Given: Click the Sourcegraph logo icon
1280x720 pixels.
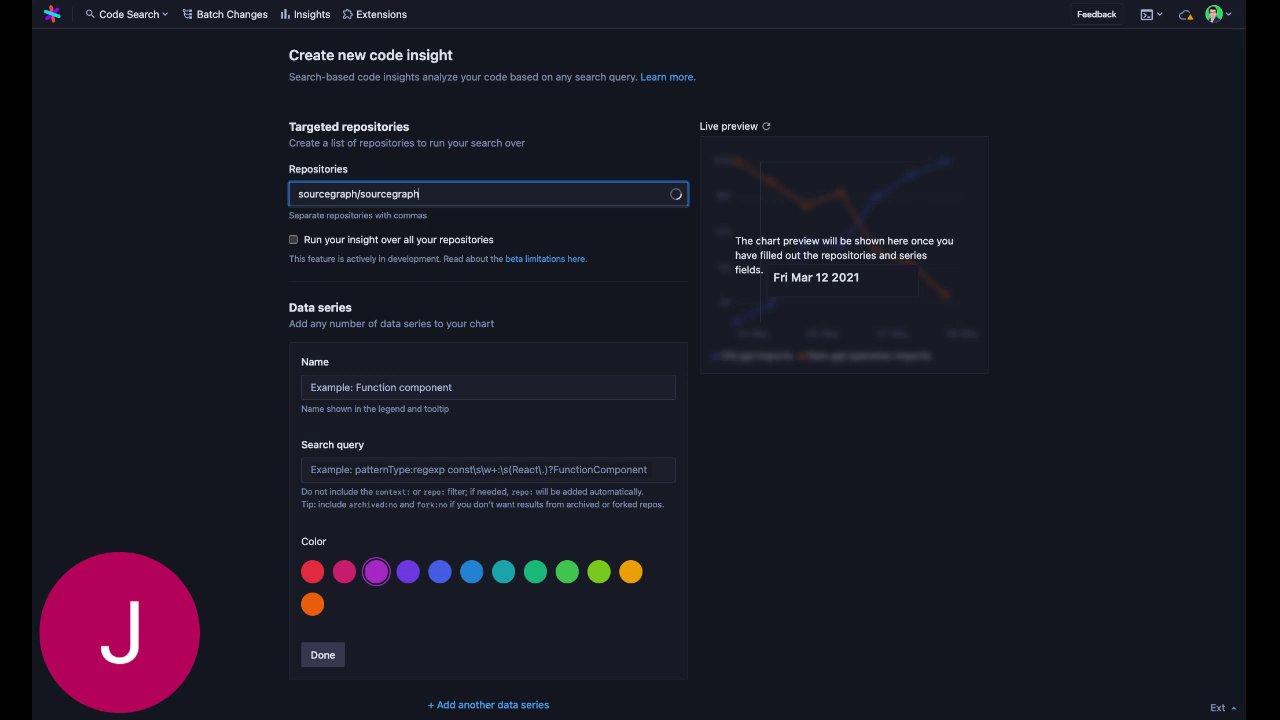Looking at the screenshot, I should [x=52, y=14].
